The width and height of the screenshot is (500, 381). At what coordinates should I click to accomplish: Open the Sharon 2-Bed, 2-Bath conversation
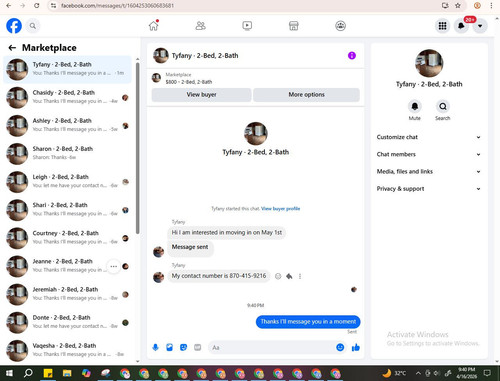(x=67, y=154)
